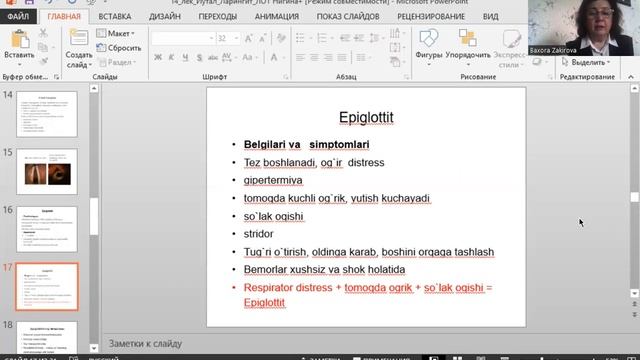Click the increase list level icon
640x360 pixels.
click(x=359, y=38)
